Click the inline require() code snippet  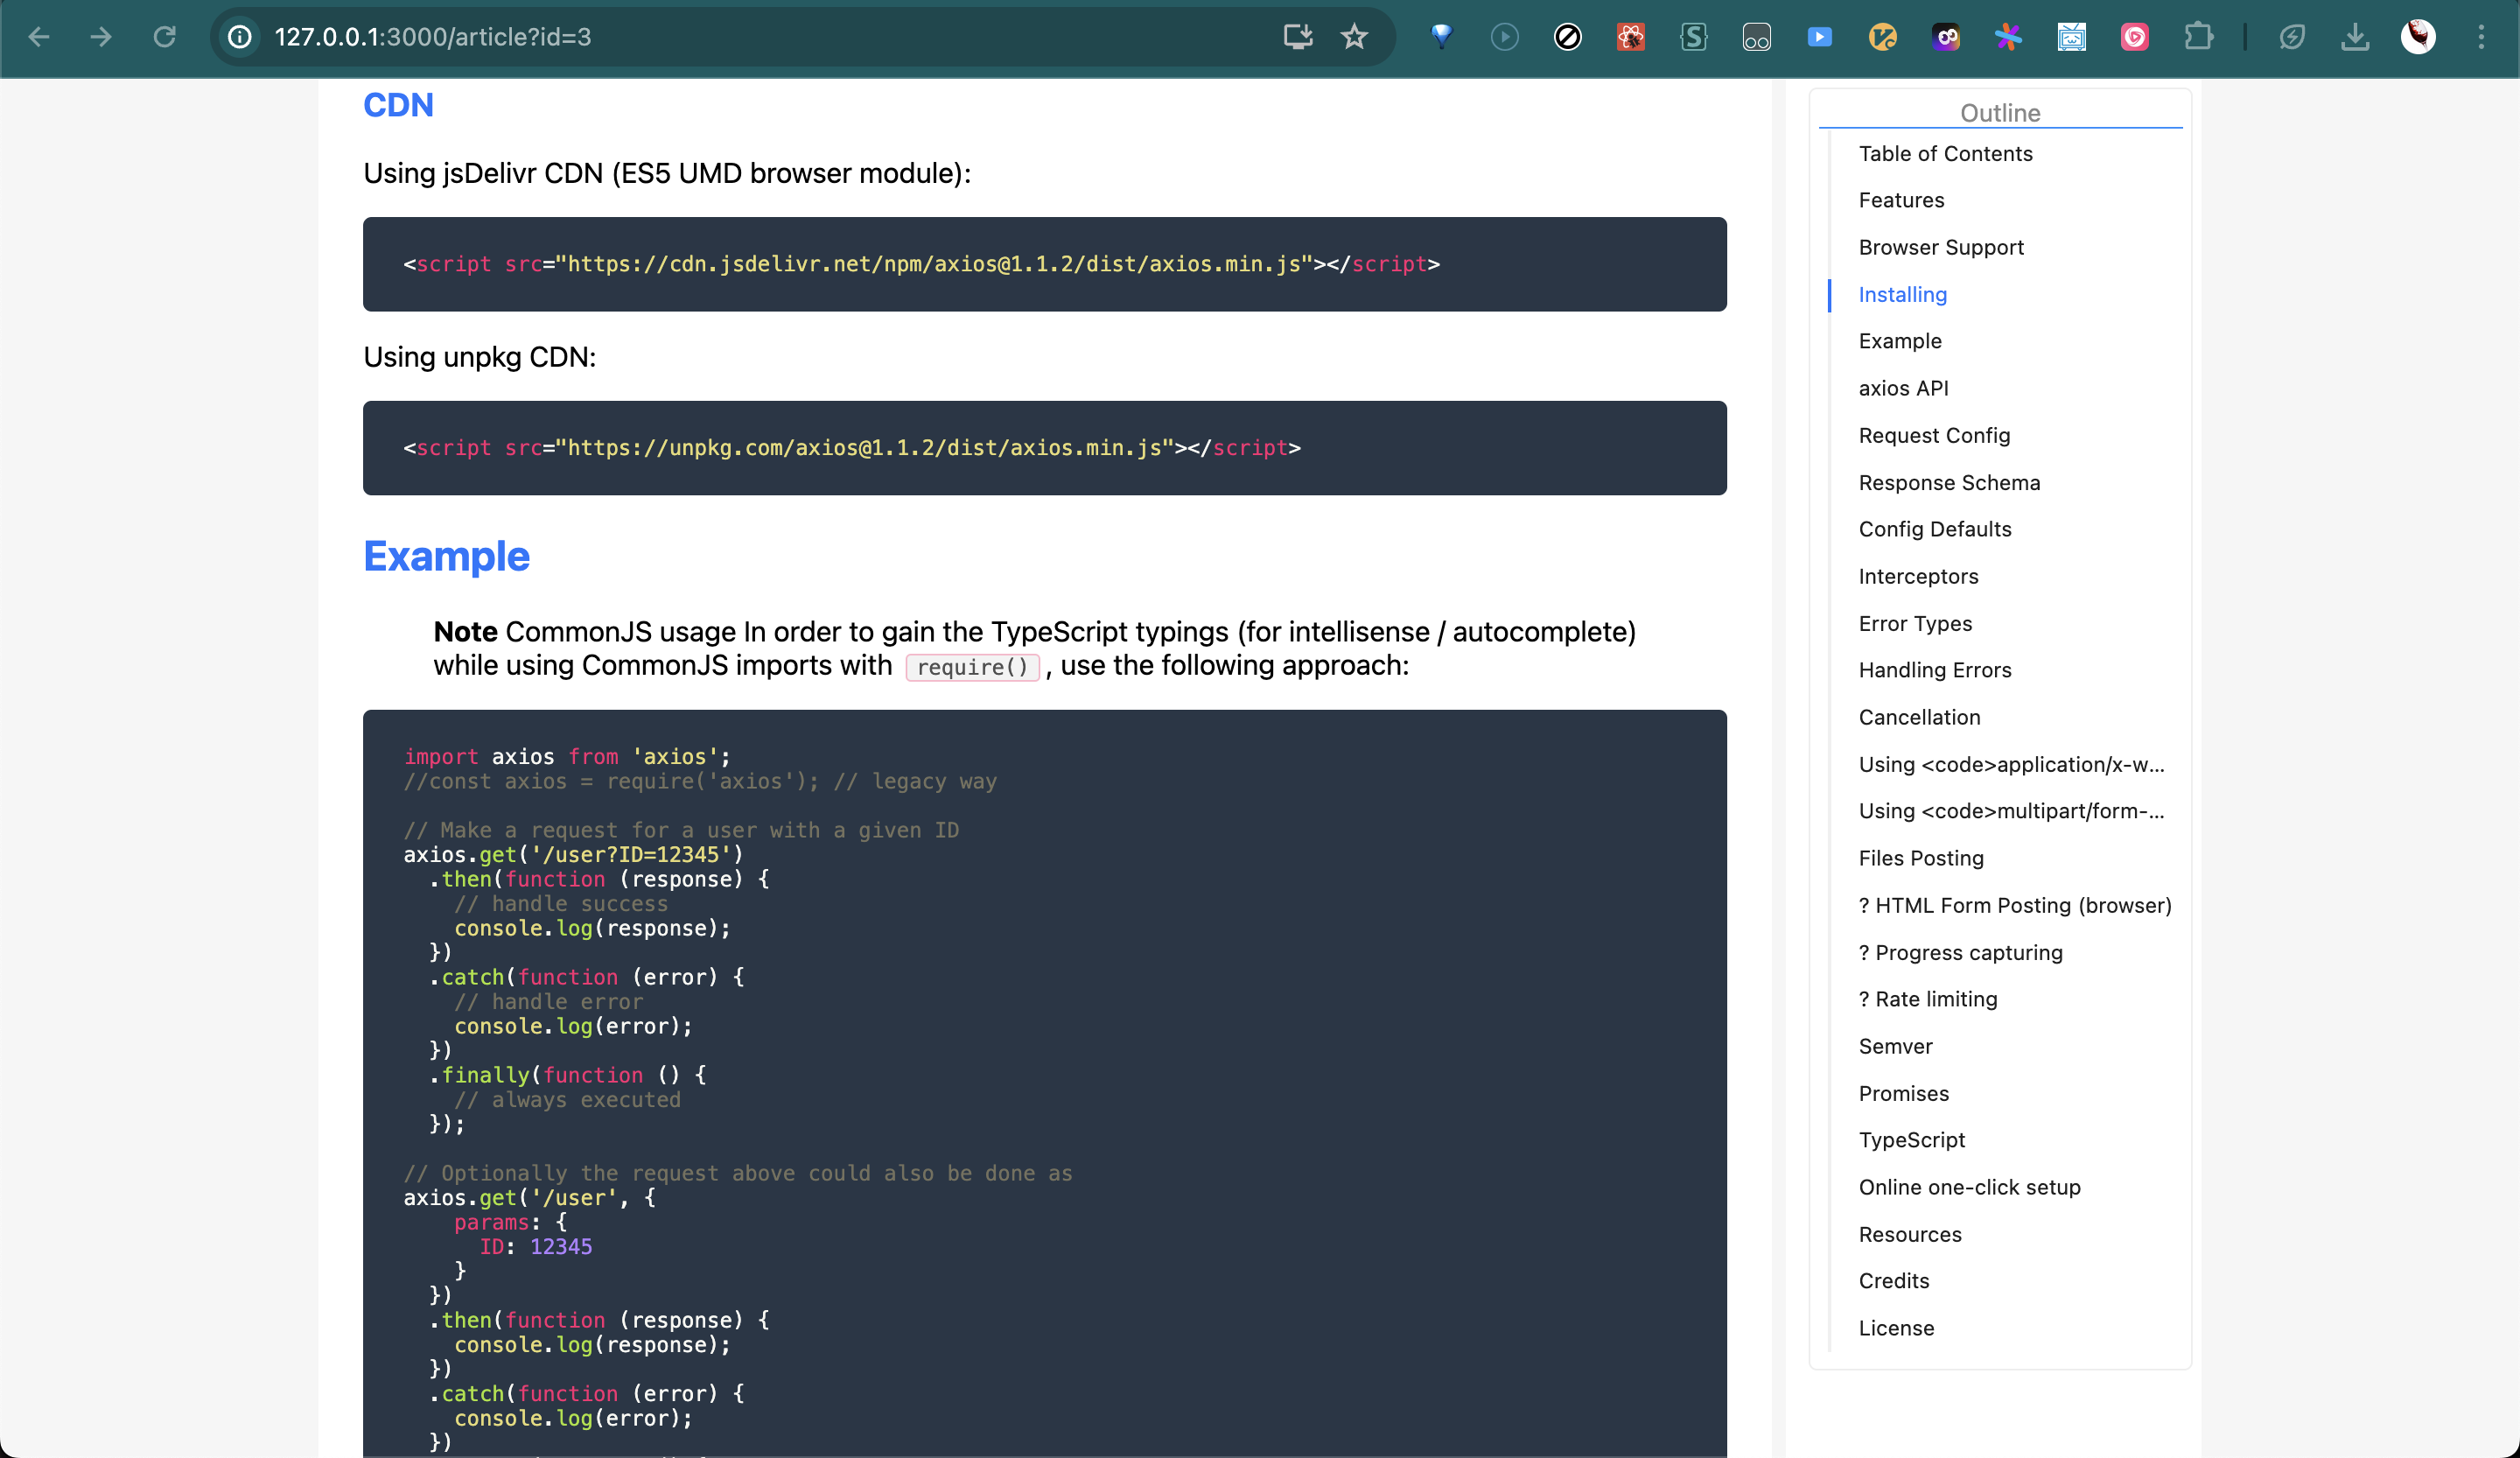pos(972,667)
